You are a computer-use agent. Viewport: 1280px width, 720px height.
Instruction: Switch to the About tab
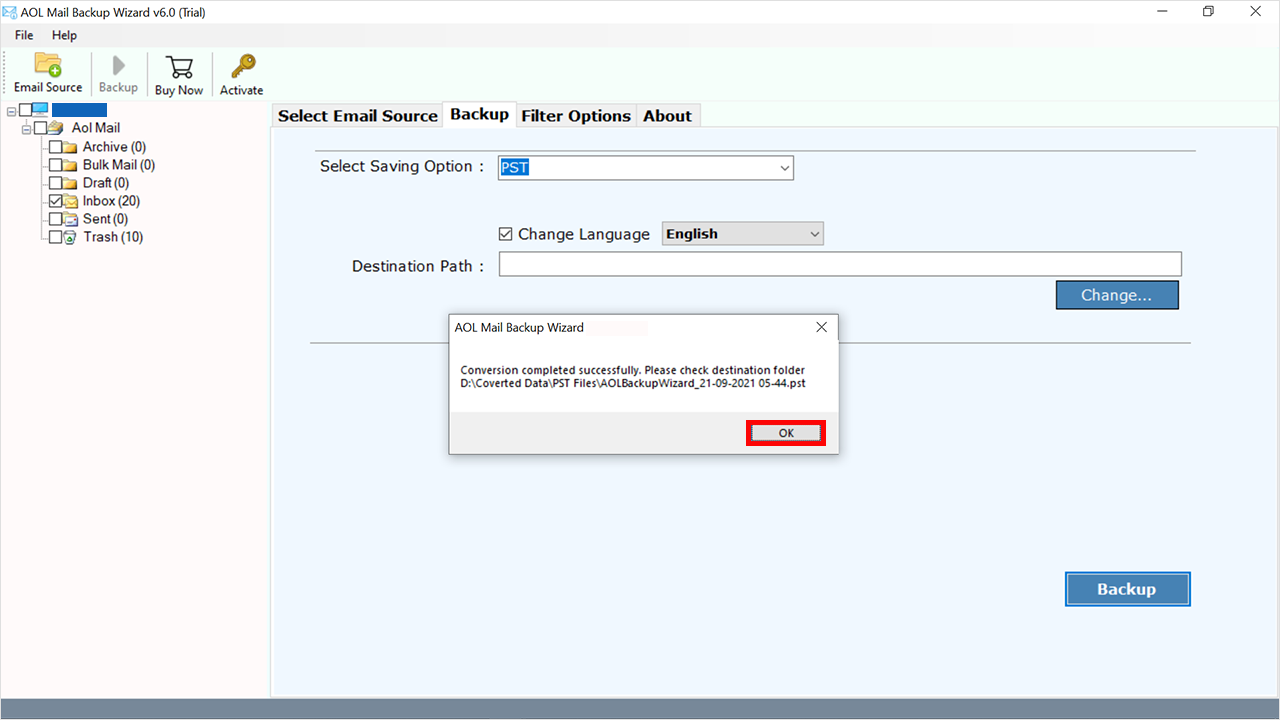(667, 116)
